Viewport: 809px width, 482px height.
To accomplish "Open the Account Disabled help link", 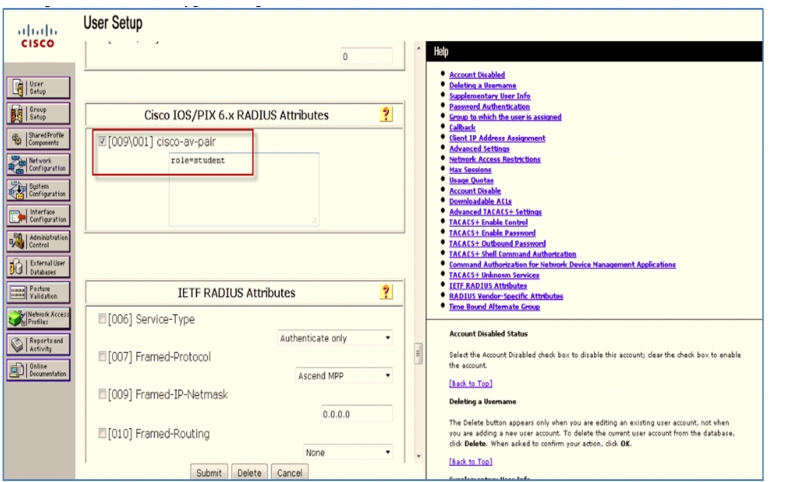I will pos(477,75).
